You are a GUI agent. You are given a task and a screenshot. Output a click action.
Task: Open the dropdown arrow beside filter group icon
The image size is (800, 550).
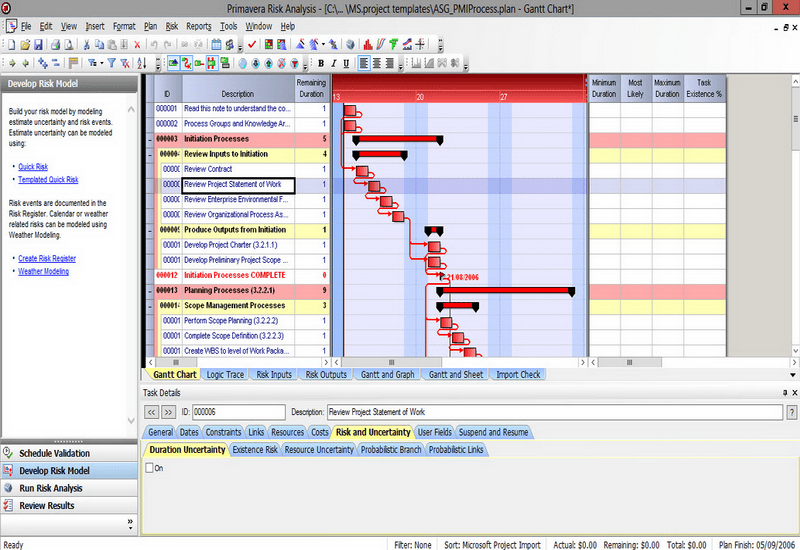tap(102, 63)
